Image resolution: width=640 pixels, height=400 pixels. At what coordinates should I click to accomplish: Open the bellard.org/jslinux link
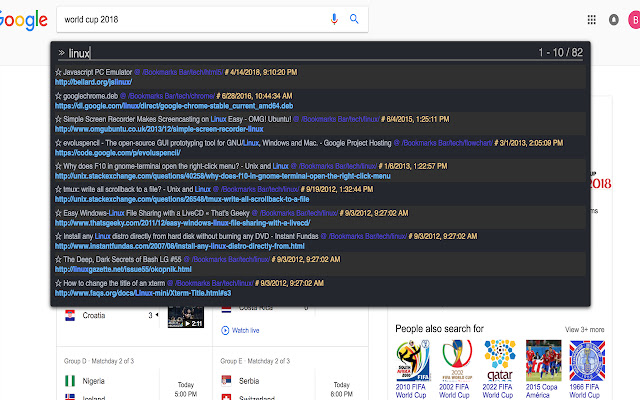pos(93,82)
